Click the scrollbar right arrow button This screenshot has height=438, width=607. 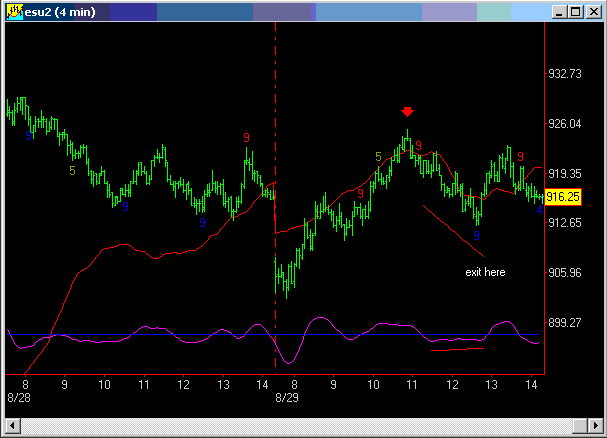coord(597,427)
